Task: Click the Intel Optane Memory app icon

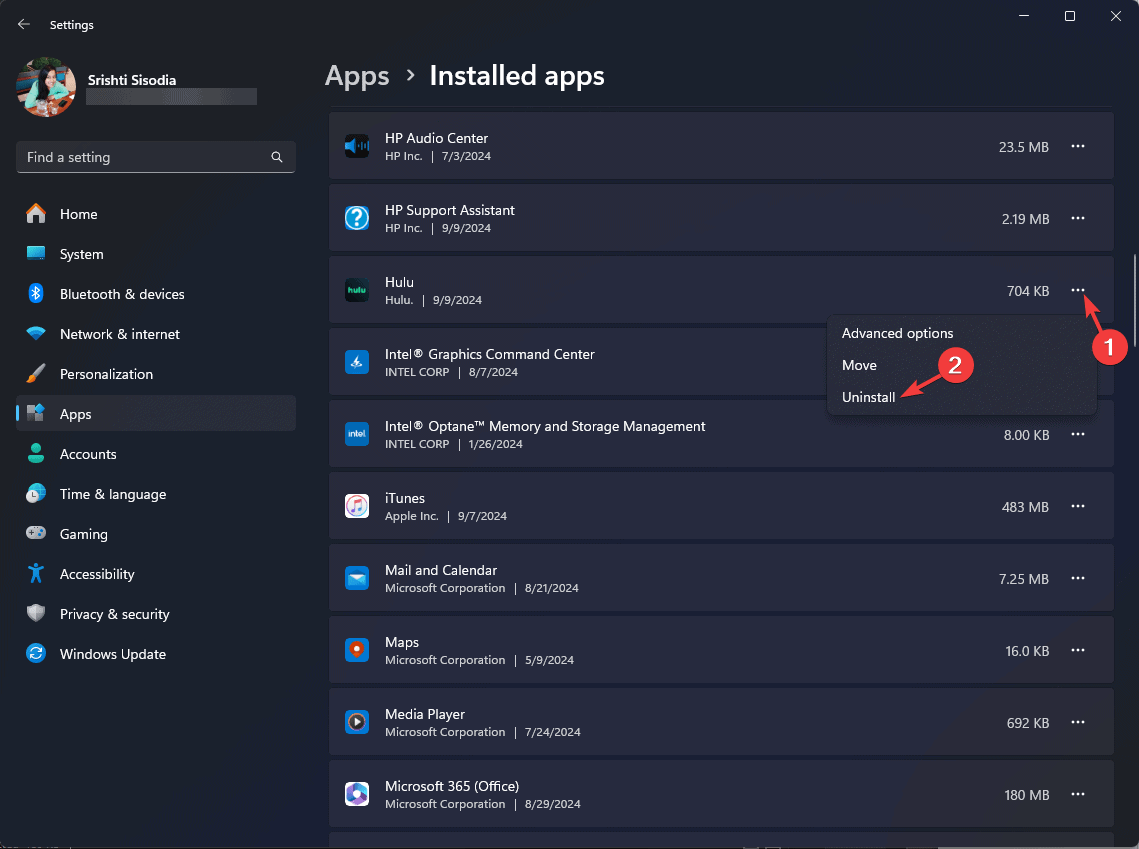Action: (357, 434)
